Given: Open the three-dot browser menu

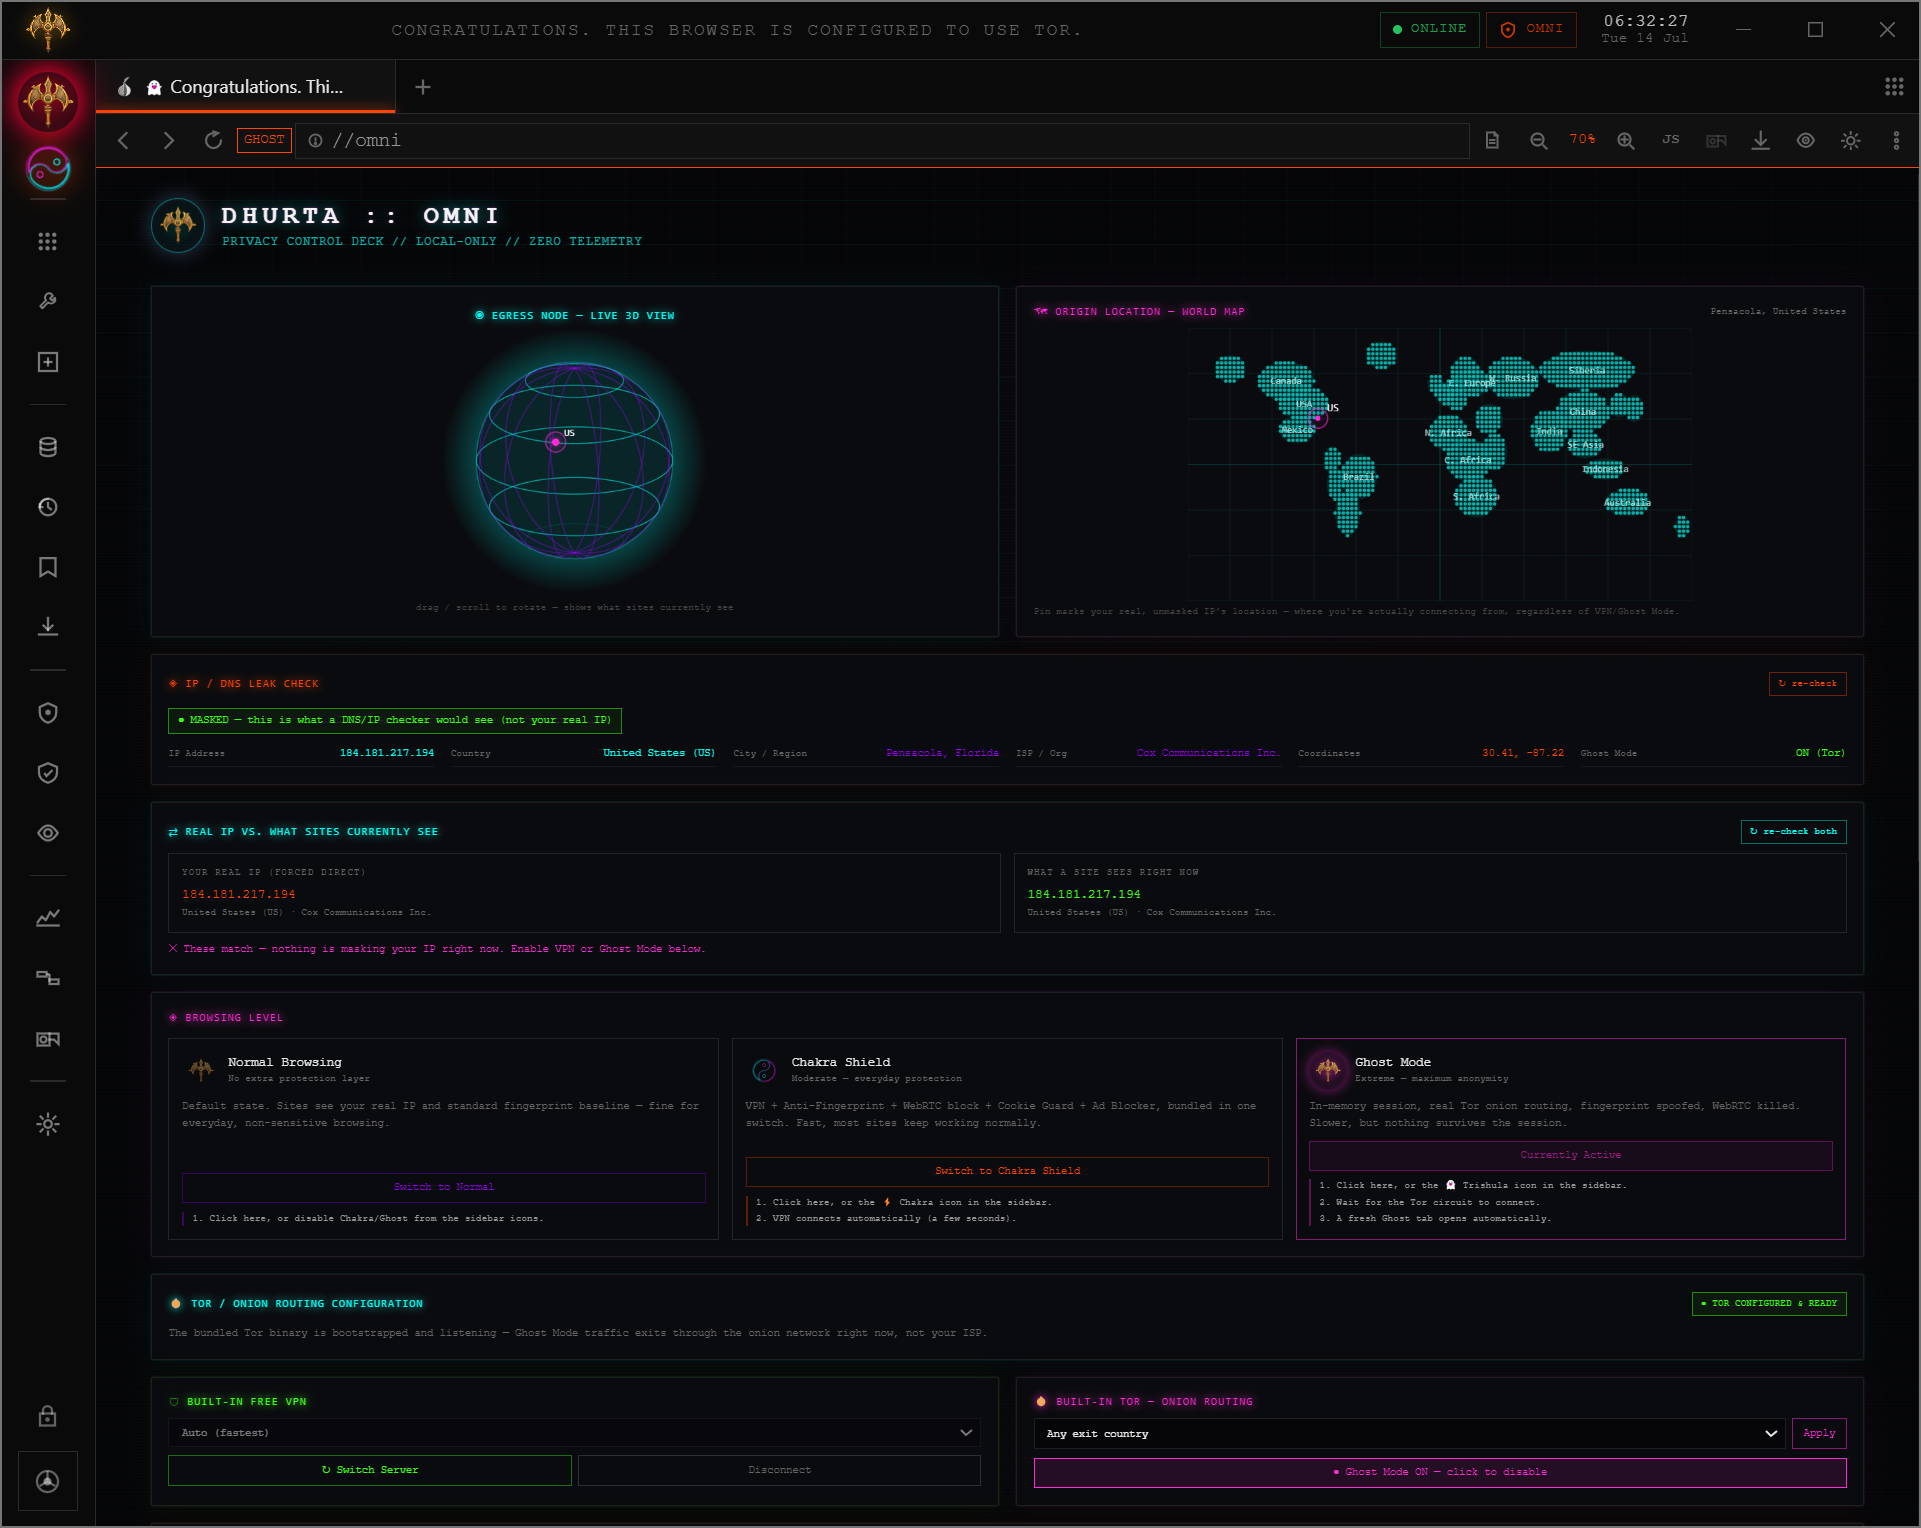Looking at the screenshot, I should tap(1896, 141).
